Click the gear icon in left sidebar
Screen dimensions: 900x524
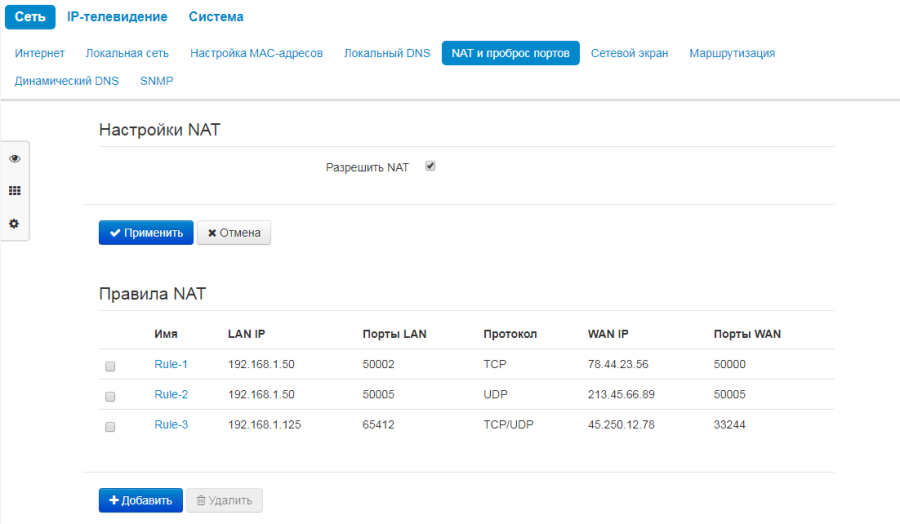[14, 224]
